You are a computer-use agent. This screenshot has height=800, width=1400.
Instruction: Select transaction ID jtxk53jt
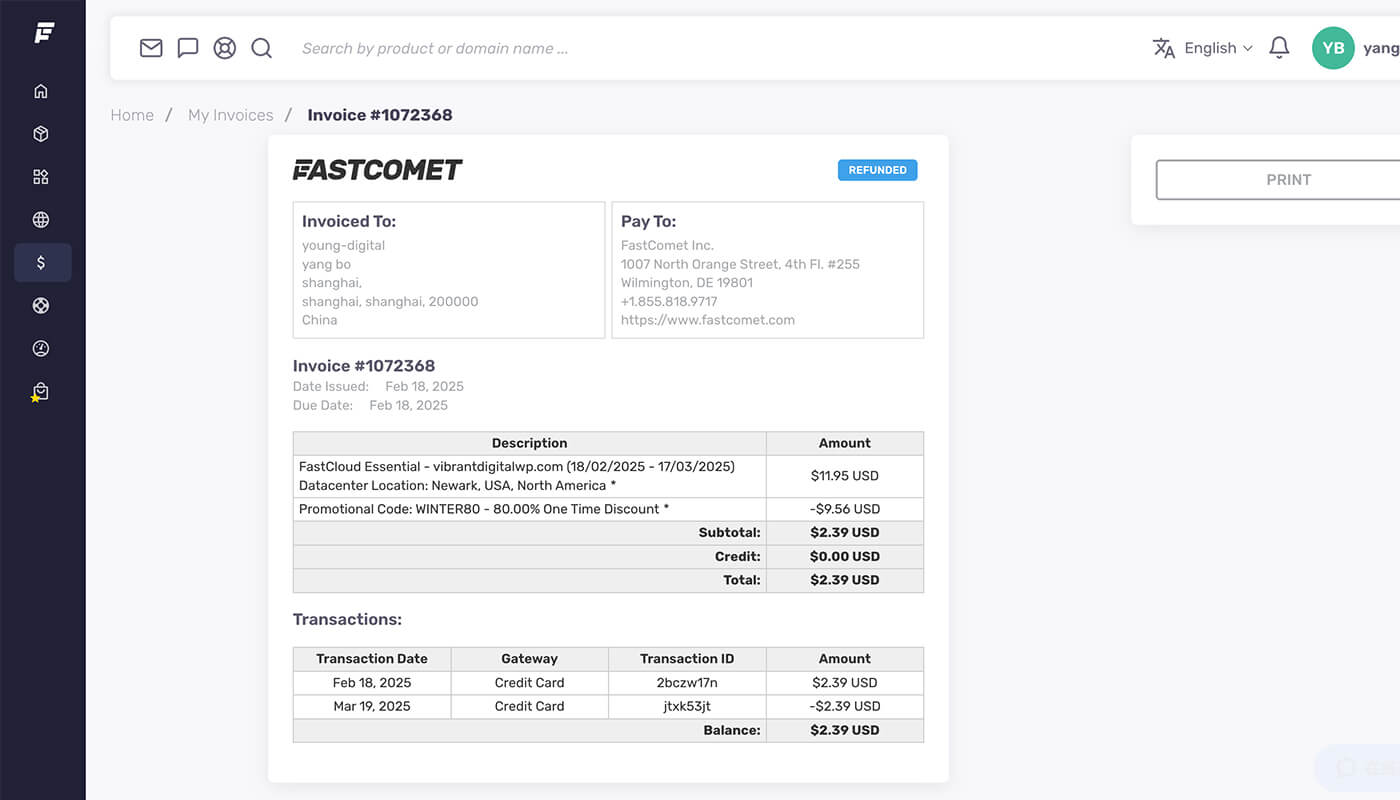(687, 706)
